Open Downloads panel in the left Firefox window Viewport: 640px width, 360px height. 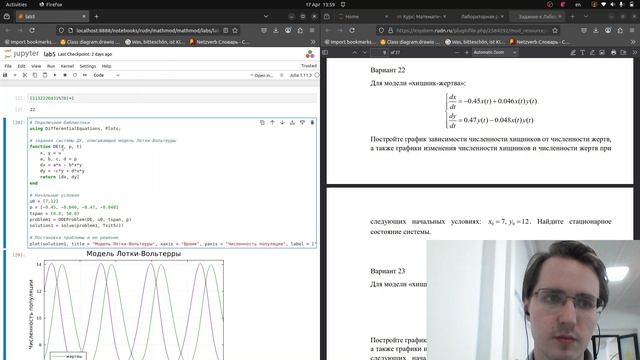click(276, 30)
